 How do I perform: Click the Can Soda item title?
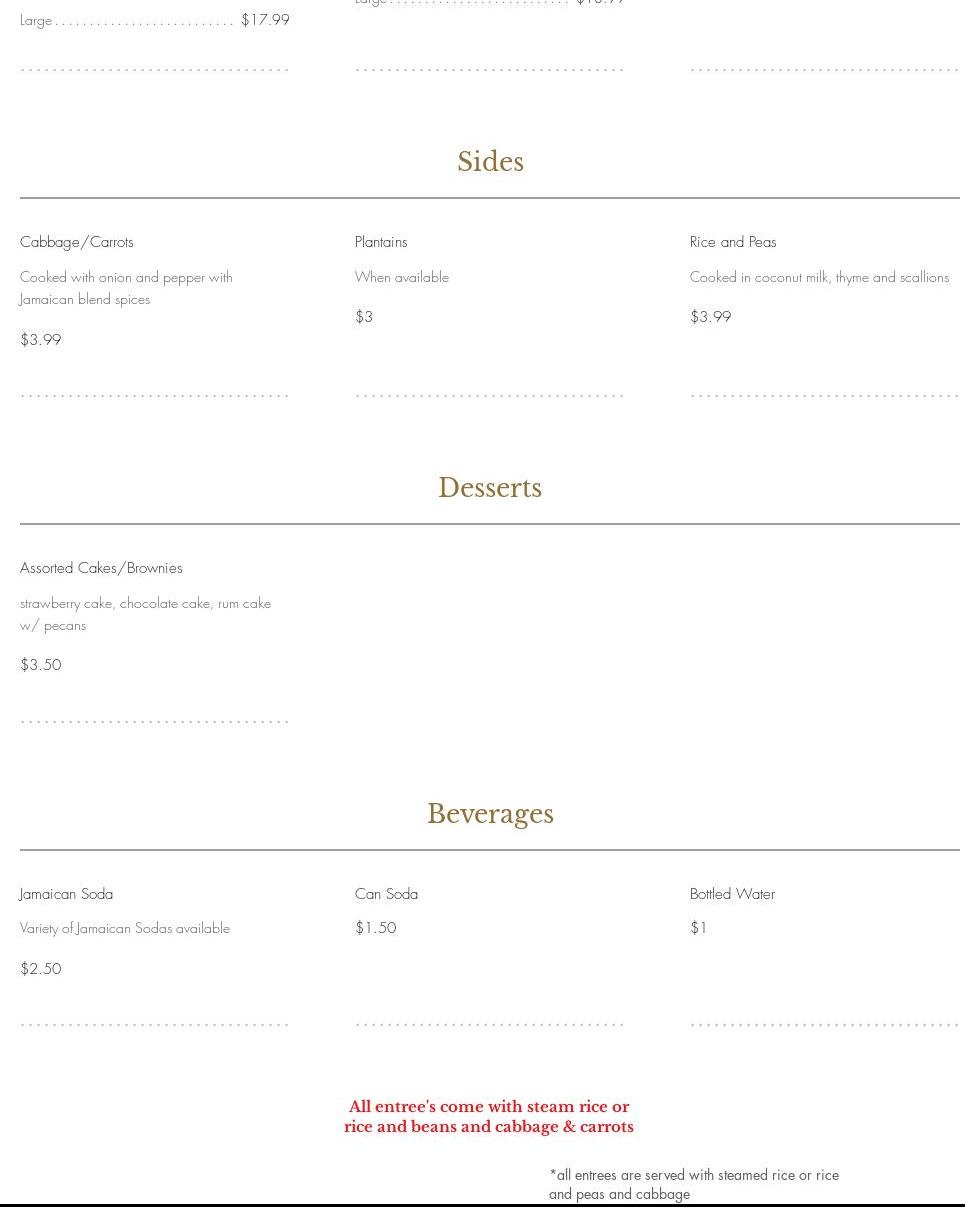[x=386, y=894]
